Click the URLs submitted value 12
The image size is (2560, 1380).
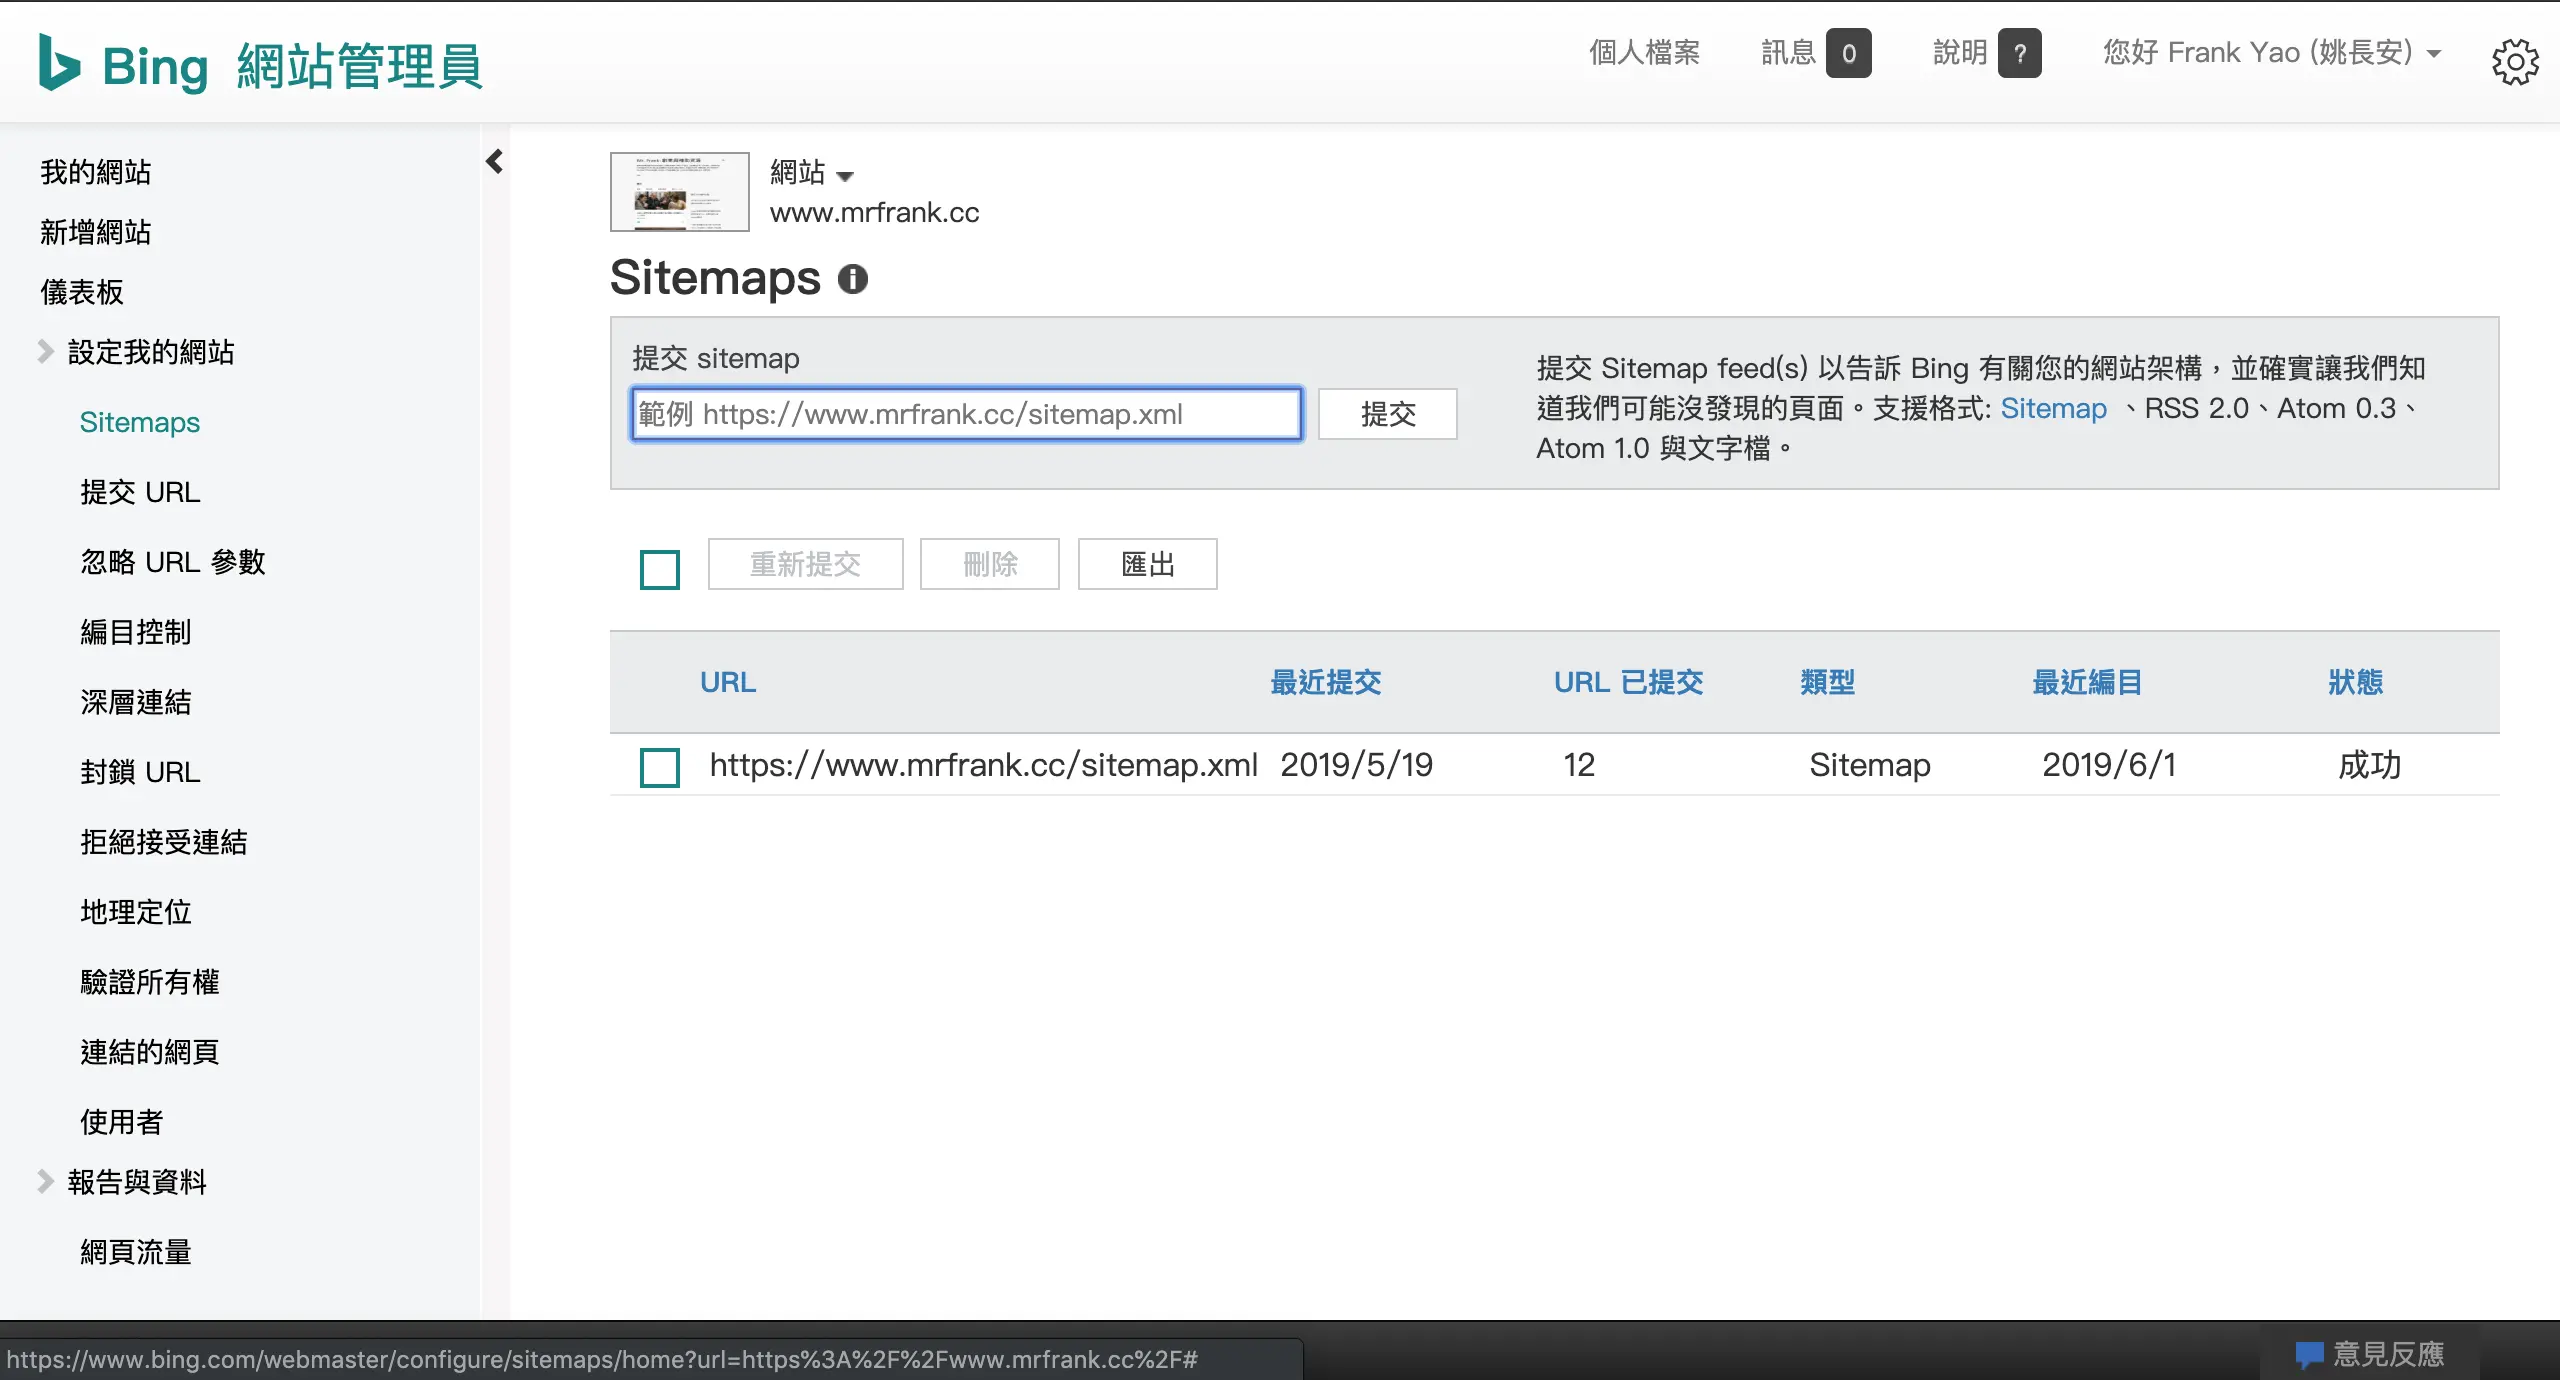pos(1580,765)
